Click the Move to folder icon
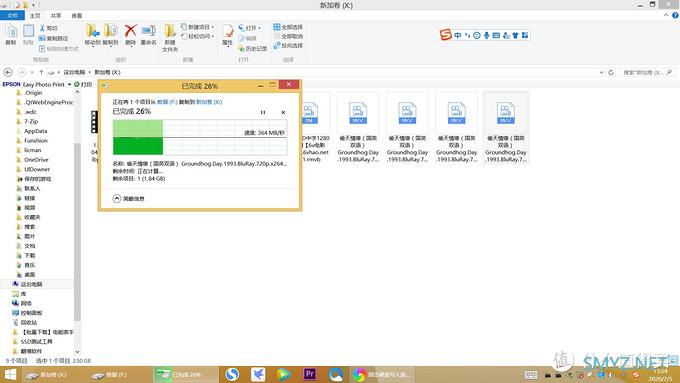 [x=92, y=31]
